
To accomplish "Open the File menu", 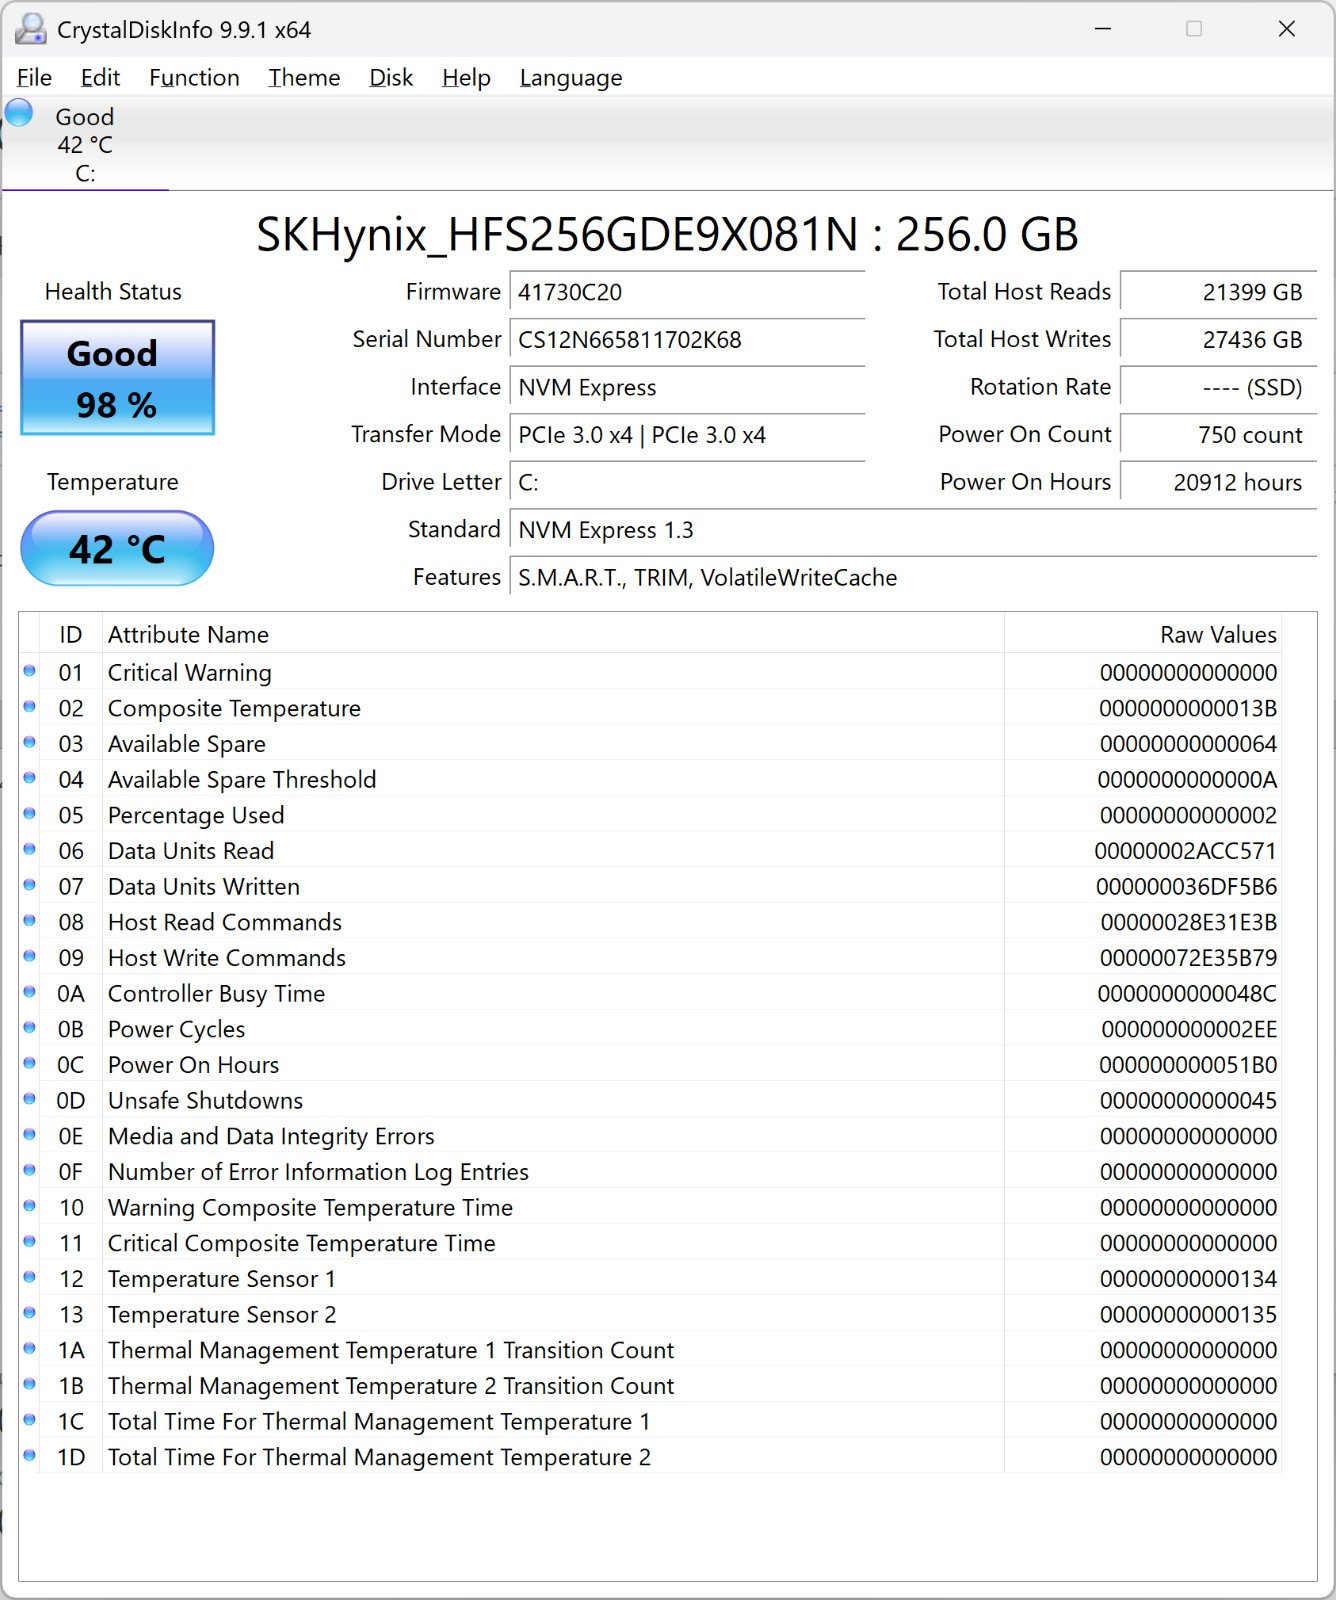I will (34, 77).
